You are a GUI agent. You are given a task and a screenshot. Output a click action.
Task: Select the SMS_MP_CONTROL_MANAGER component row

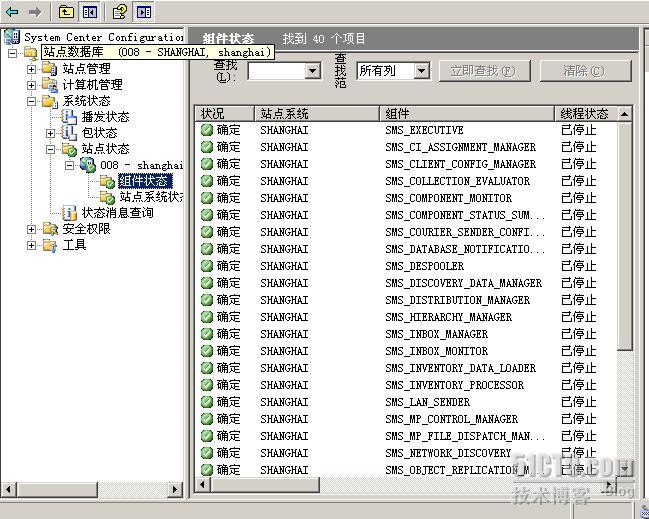[406, 419]
